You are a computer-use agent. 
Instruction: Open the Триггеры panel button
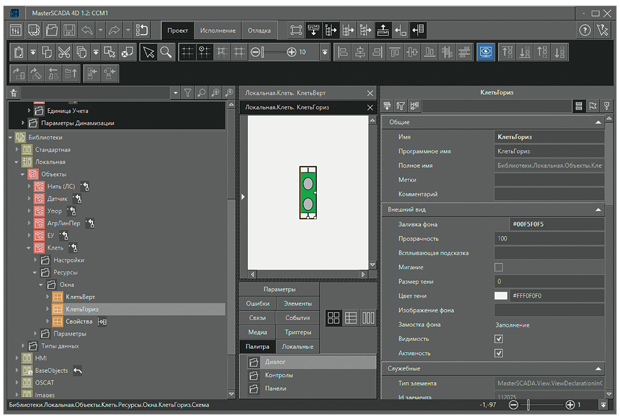click(x=297, y=332)
